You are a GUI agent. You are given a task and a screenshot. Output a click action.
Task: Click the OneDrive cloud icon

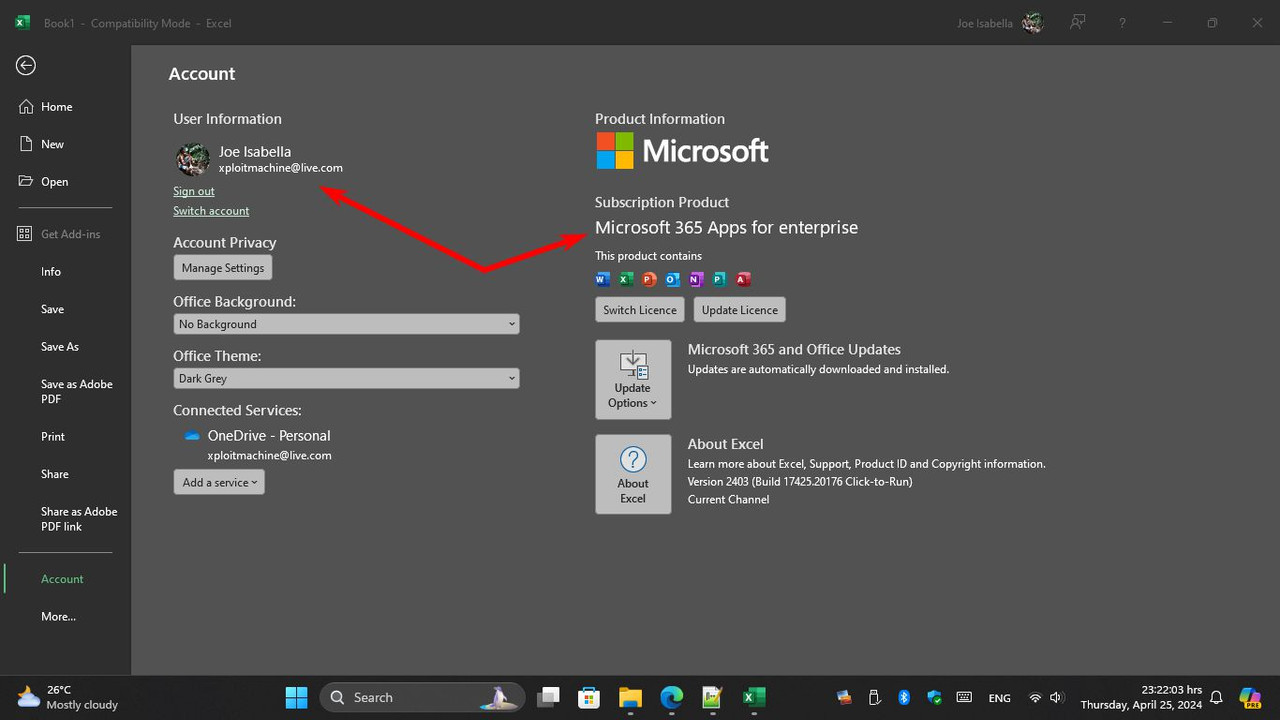tap(193, 436)
